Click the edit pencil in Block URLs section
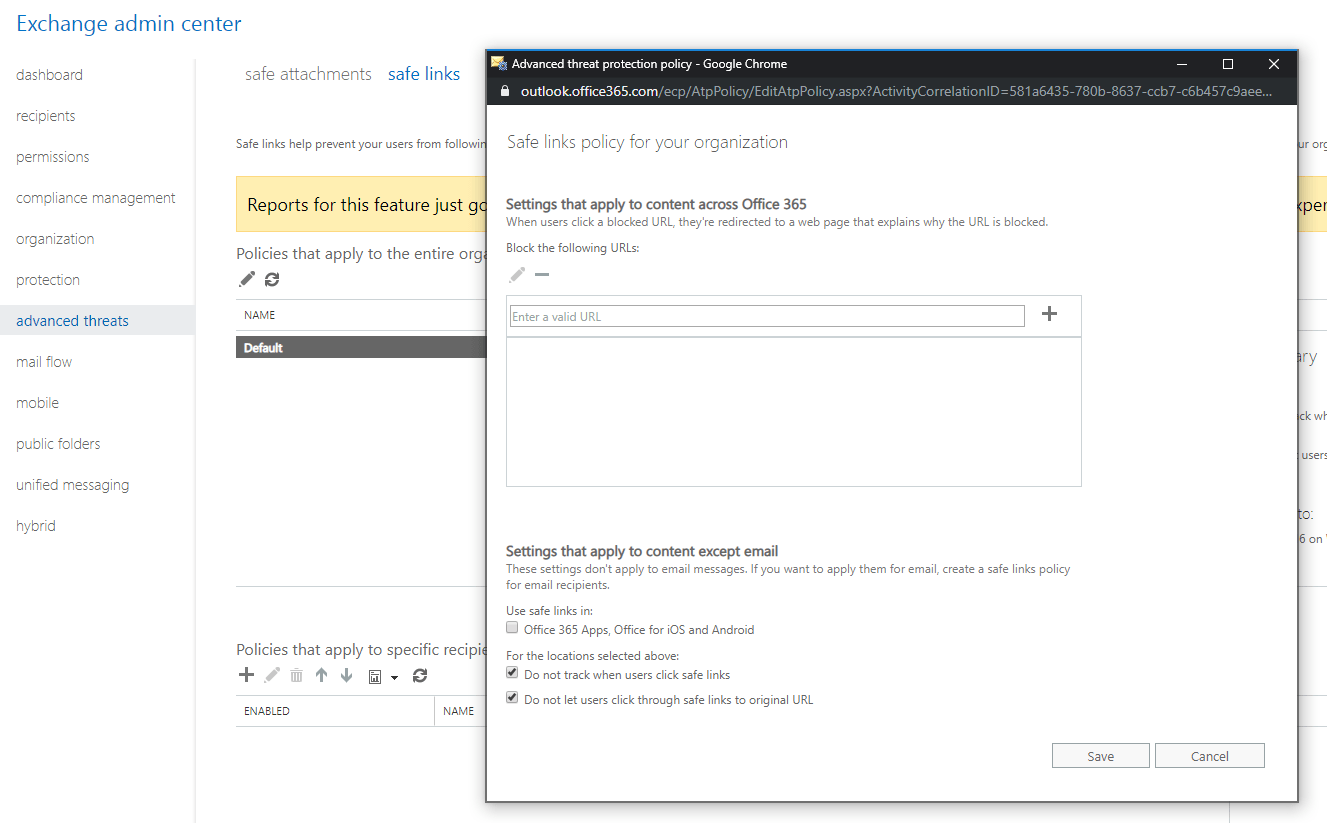 click(x=516, y=275)
